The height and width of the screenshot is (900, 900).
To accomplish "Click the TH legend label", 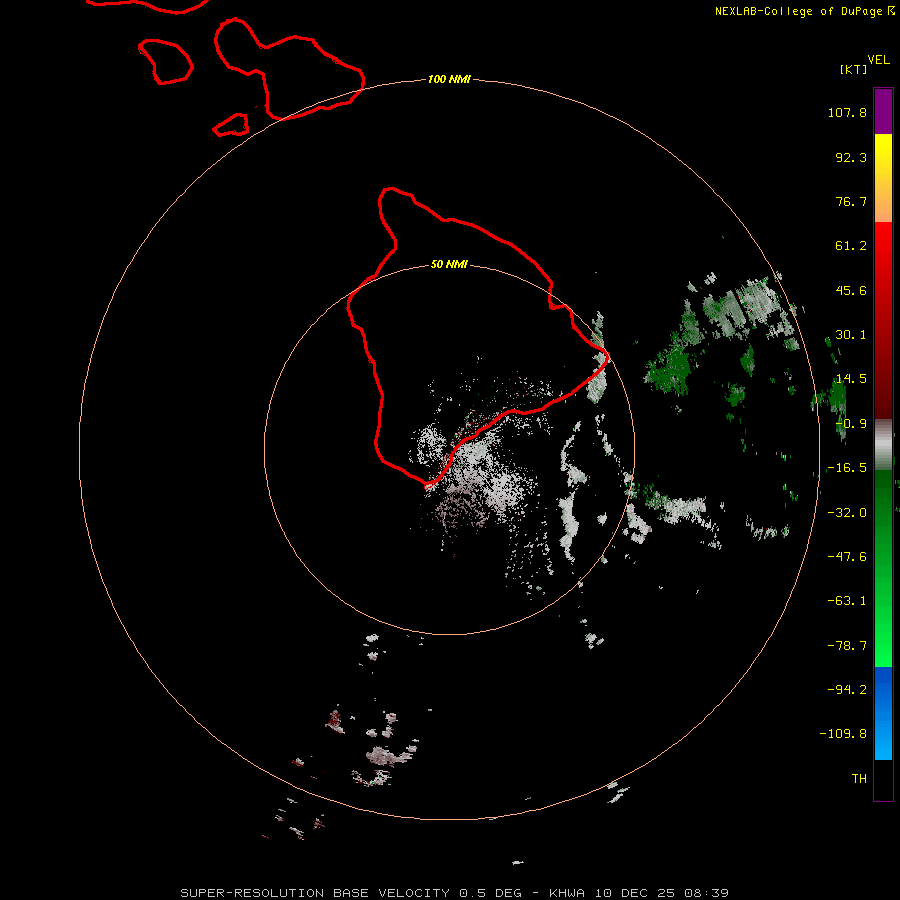I will click(859, 778).
